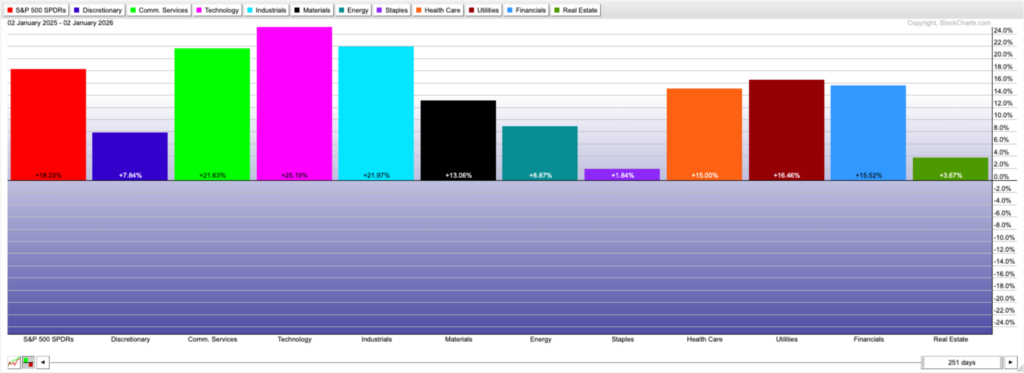
Task: Click the olive green Real Estate bar
Action: pyautogui.click(x=951, y=169)
